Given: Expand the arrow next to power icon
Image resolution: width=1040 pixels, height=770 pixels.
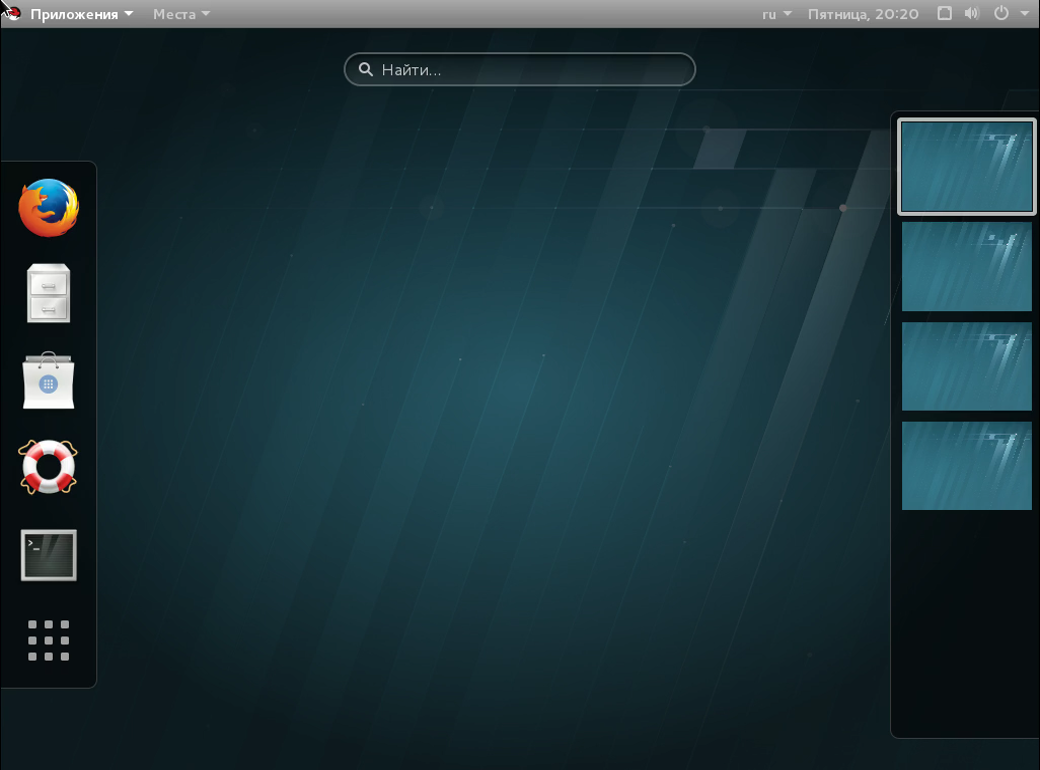Looking at the screenshot, I should [x=1025, y=13].
